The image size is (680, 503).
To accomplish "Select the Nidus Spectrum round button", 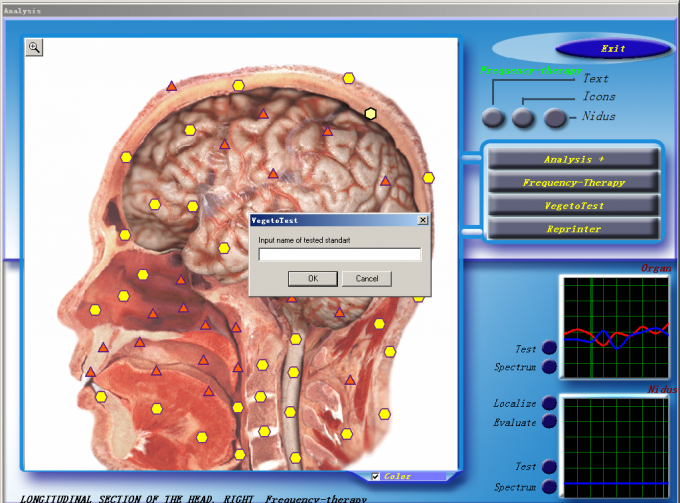I will click(x=549, y=487).
